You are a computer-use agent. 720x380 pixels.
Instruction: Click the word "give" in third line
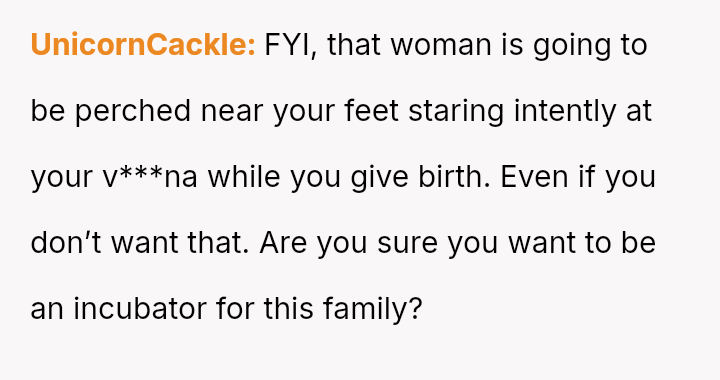tap(379, 178)
